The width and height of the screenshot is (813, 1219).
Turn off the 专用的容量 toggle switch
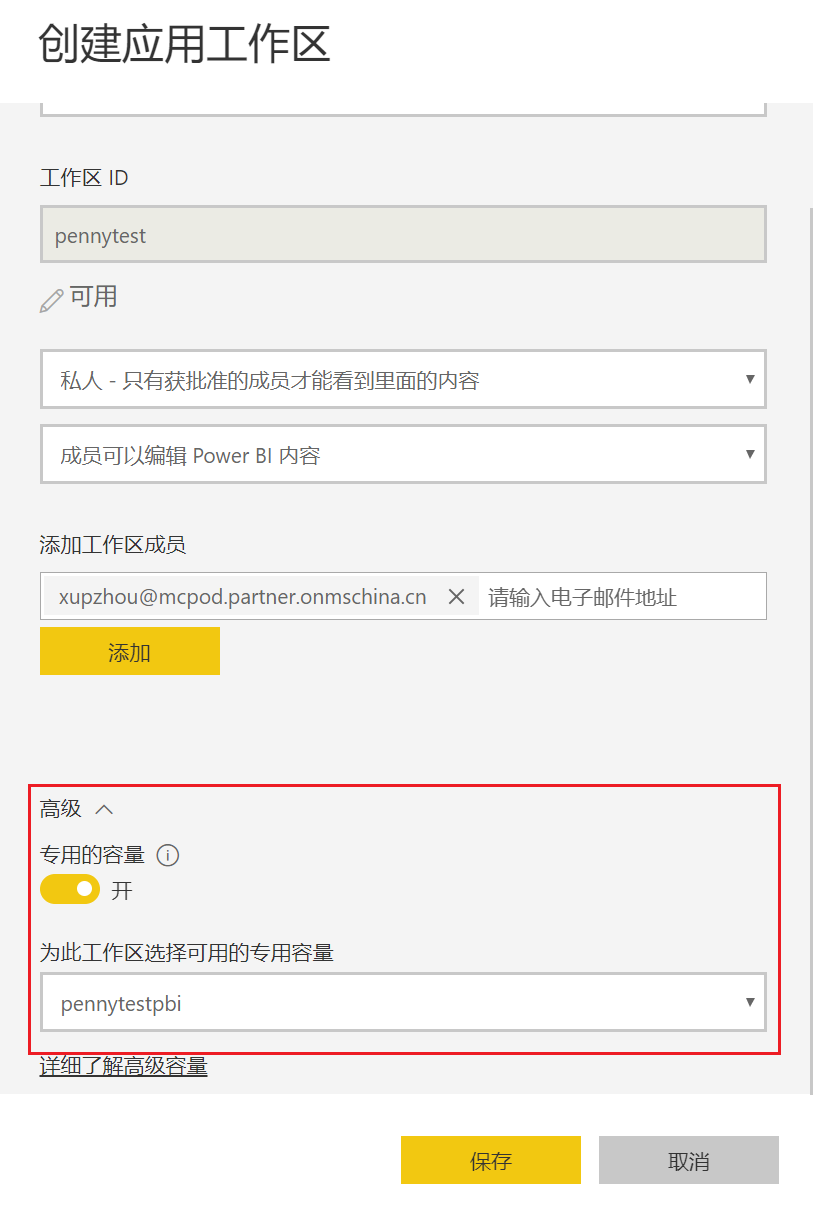(70, 889)
